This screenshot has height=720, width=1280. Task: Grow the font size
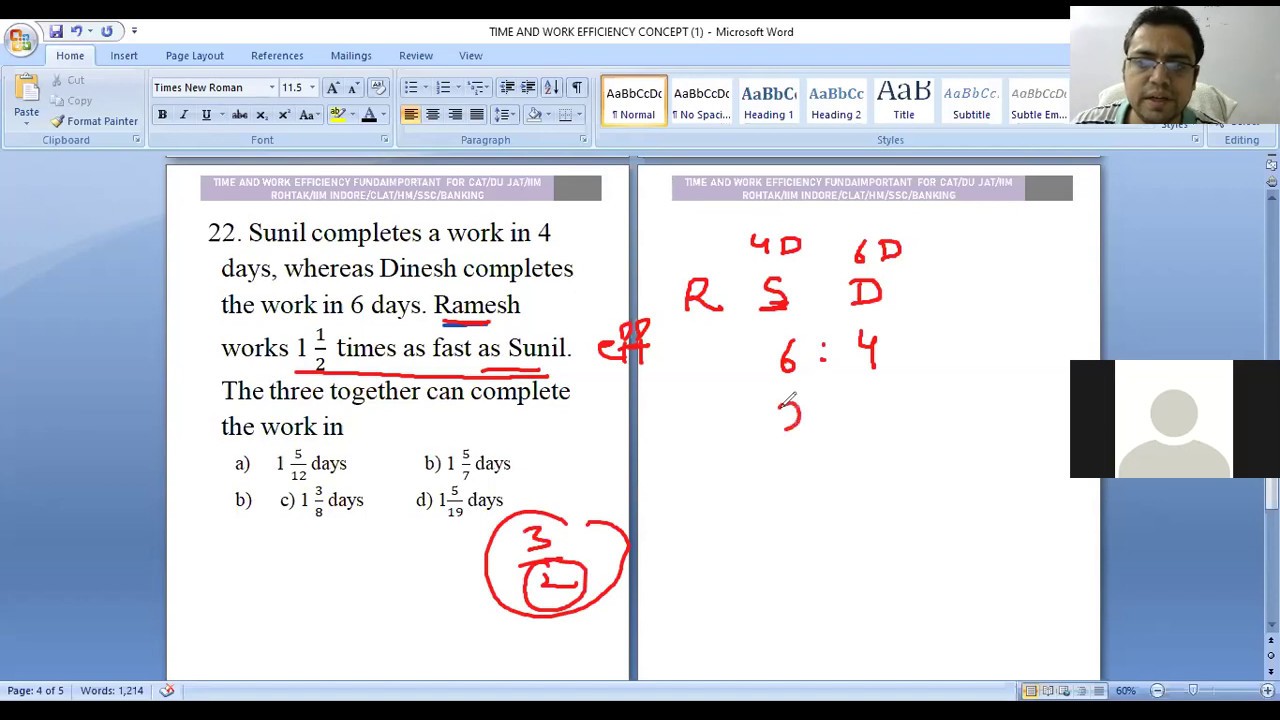tap(333, 88)
